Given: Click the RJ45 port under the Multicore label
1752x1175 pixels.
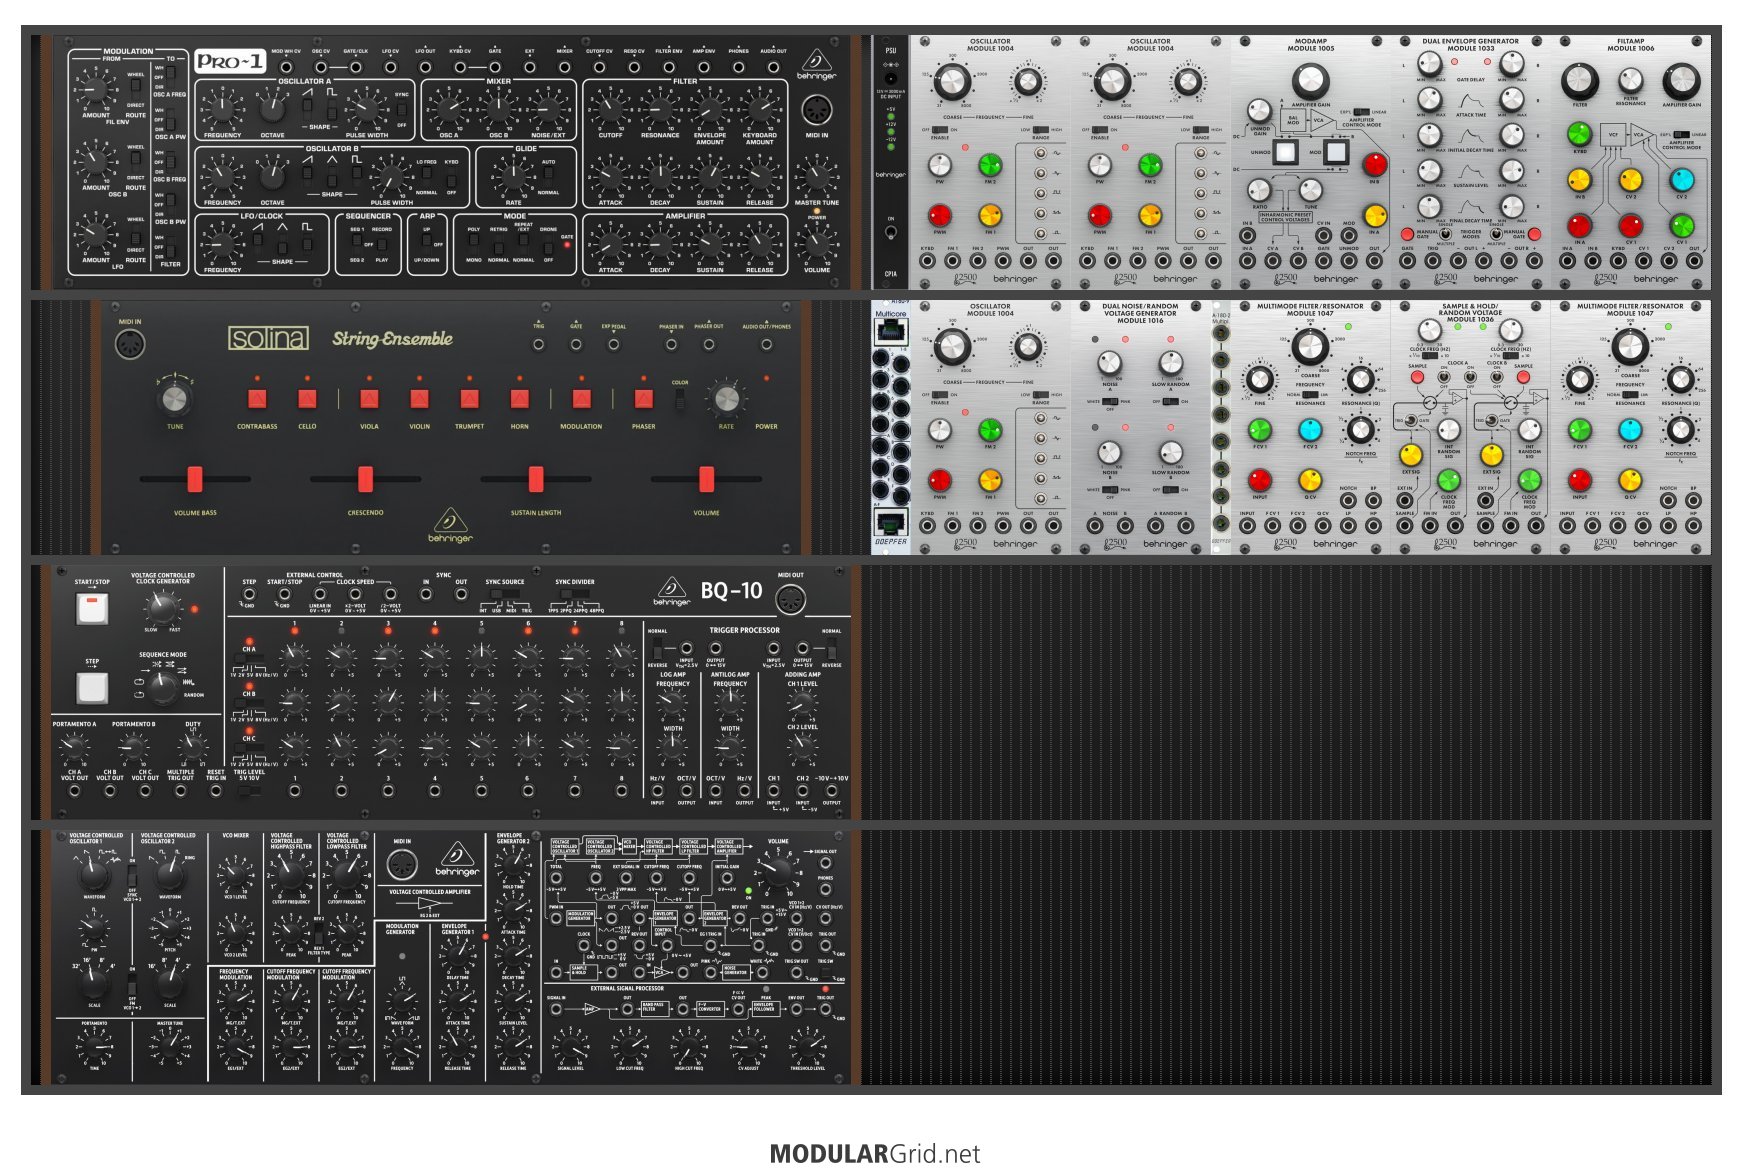Looking at the screenshot, I should (890, 333).
